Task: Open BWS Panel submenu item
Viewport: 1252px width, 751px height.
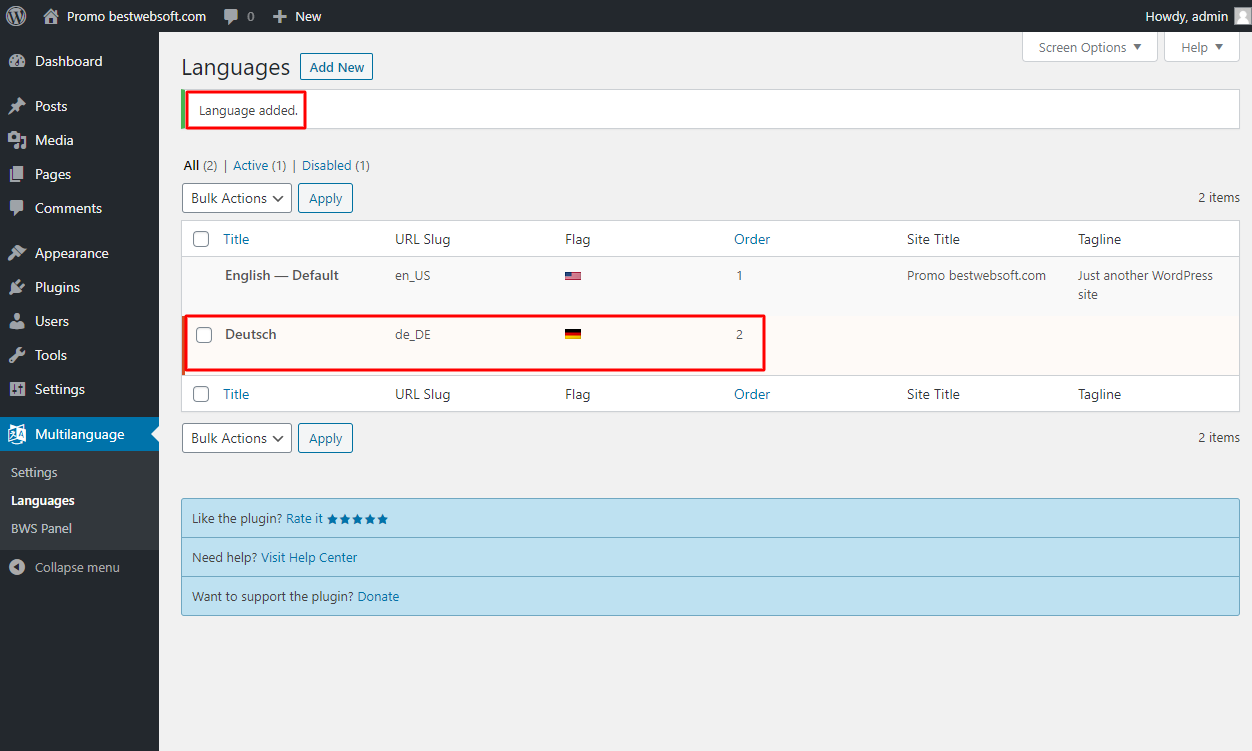Action: tap(41, 528)
